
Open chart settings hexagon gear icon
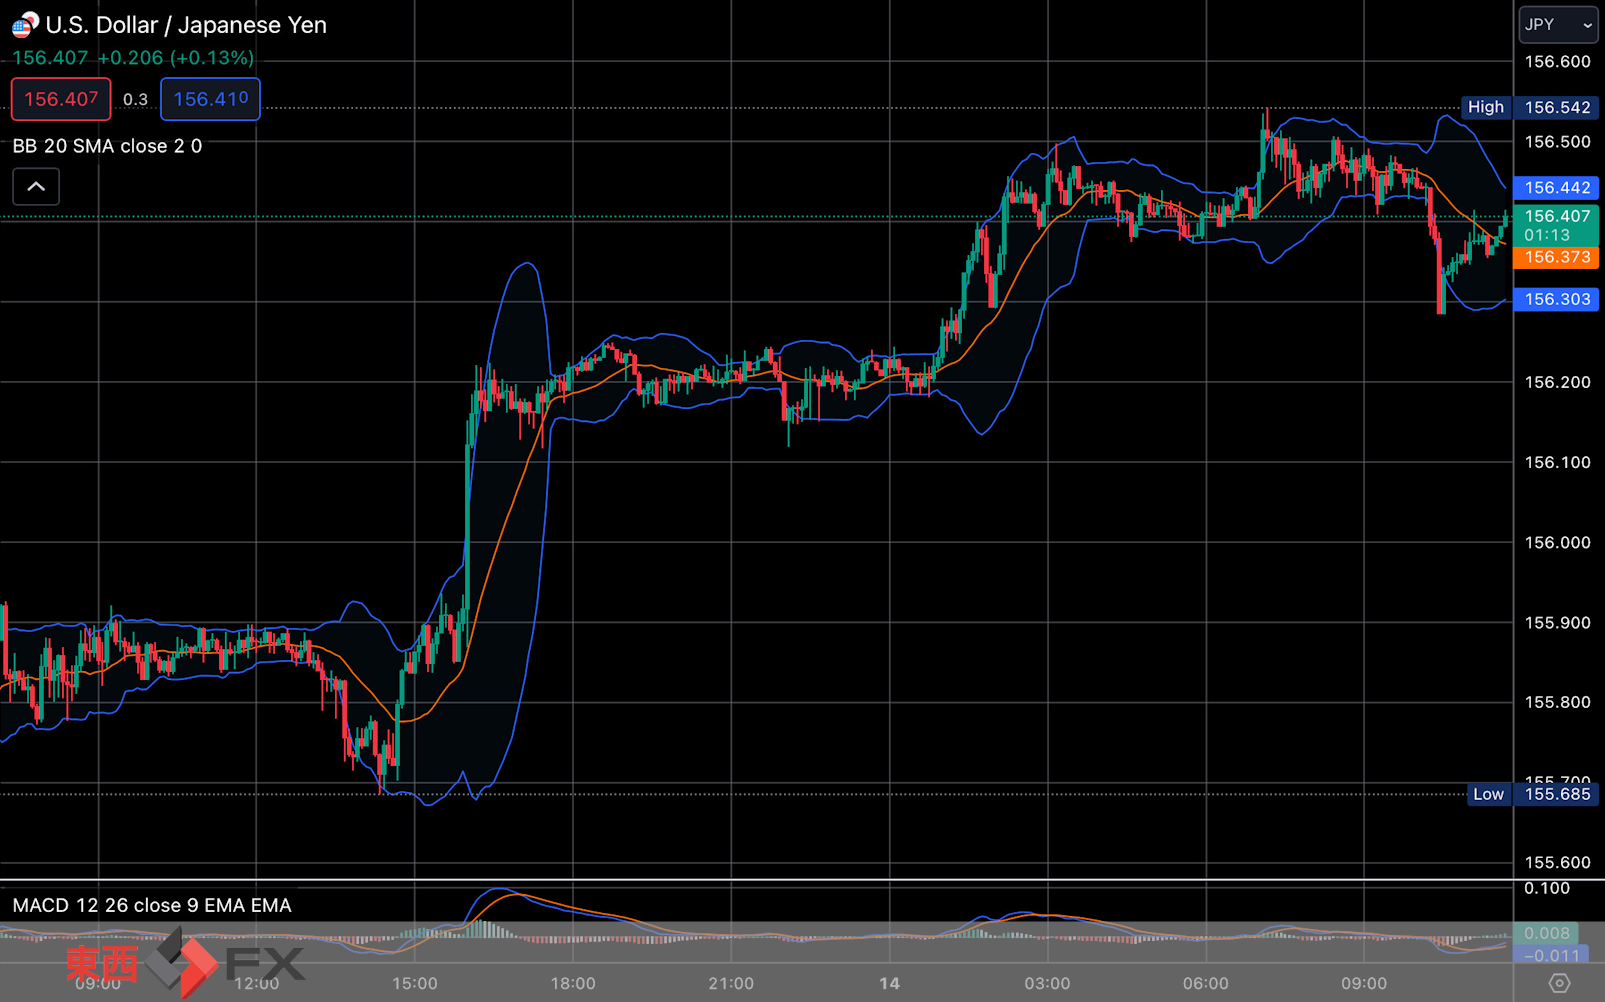1559,984
